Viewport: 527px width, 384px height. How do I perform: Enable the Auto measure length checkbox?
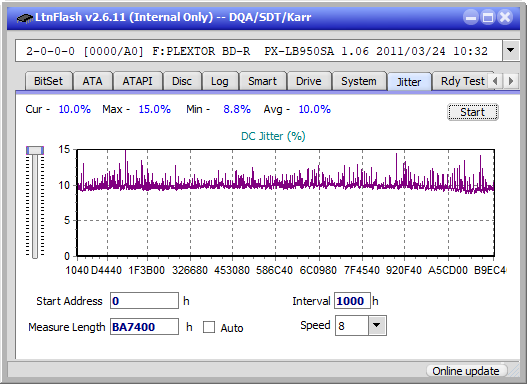point(209,327)
